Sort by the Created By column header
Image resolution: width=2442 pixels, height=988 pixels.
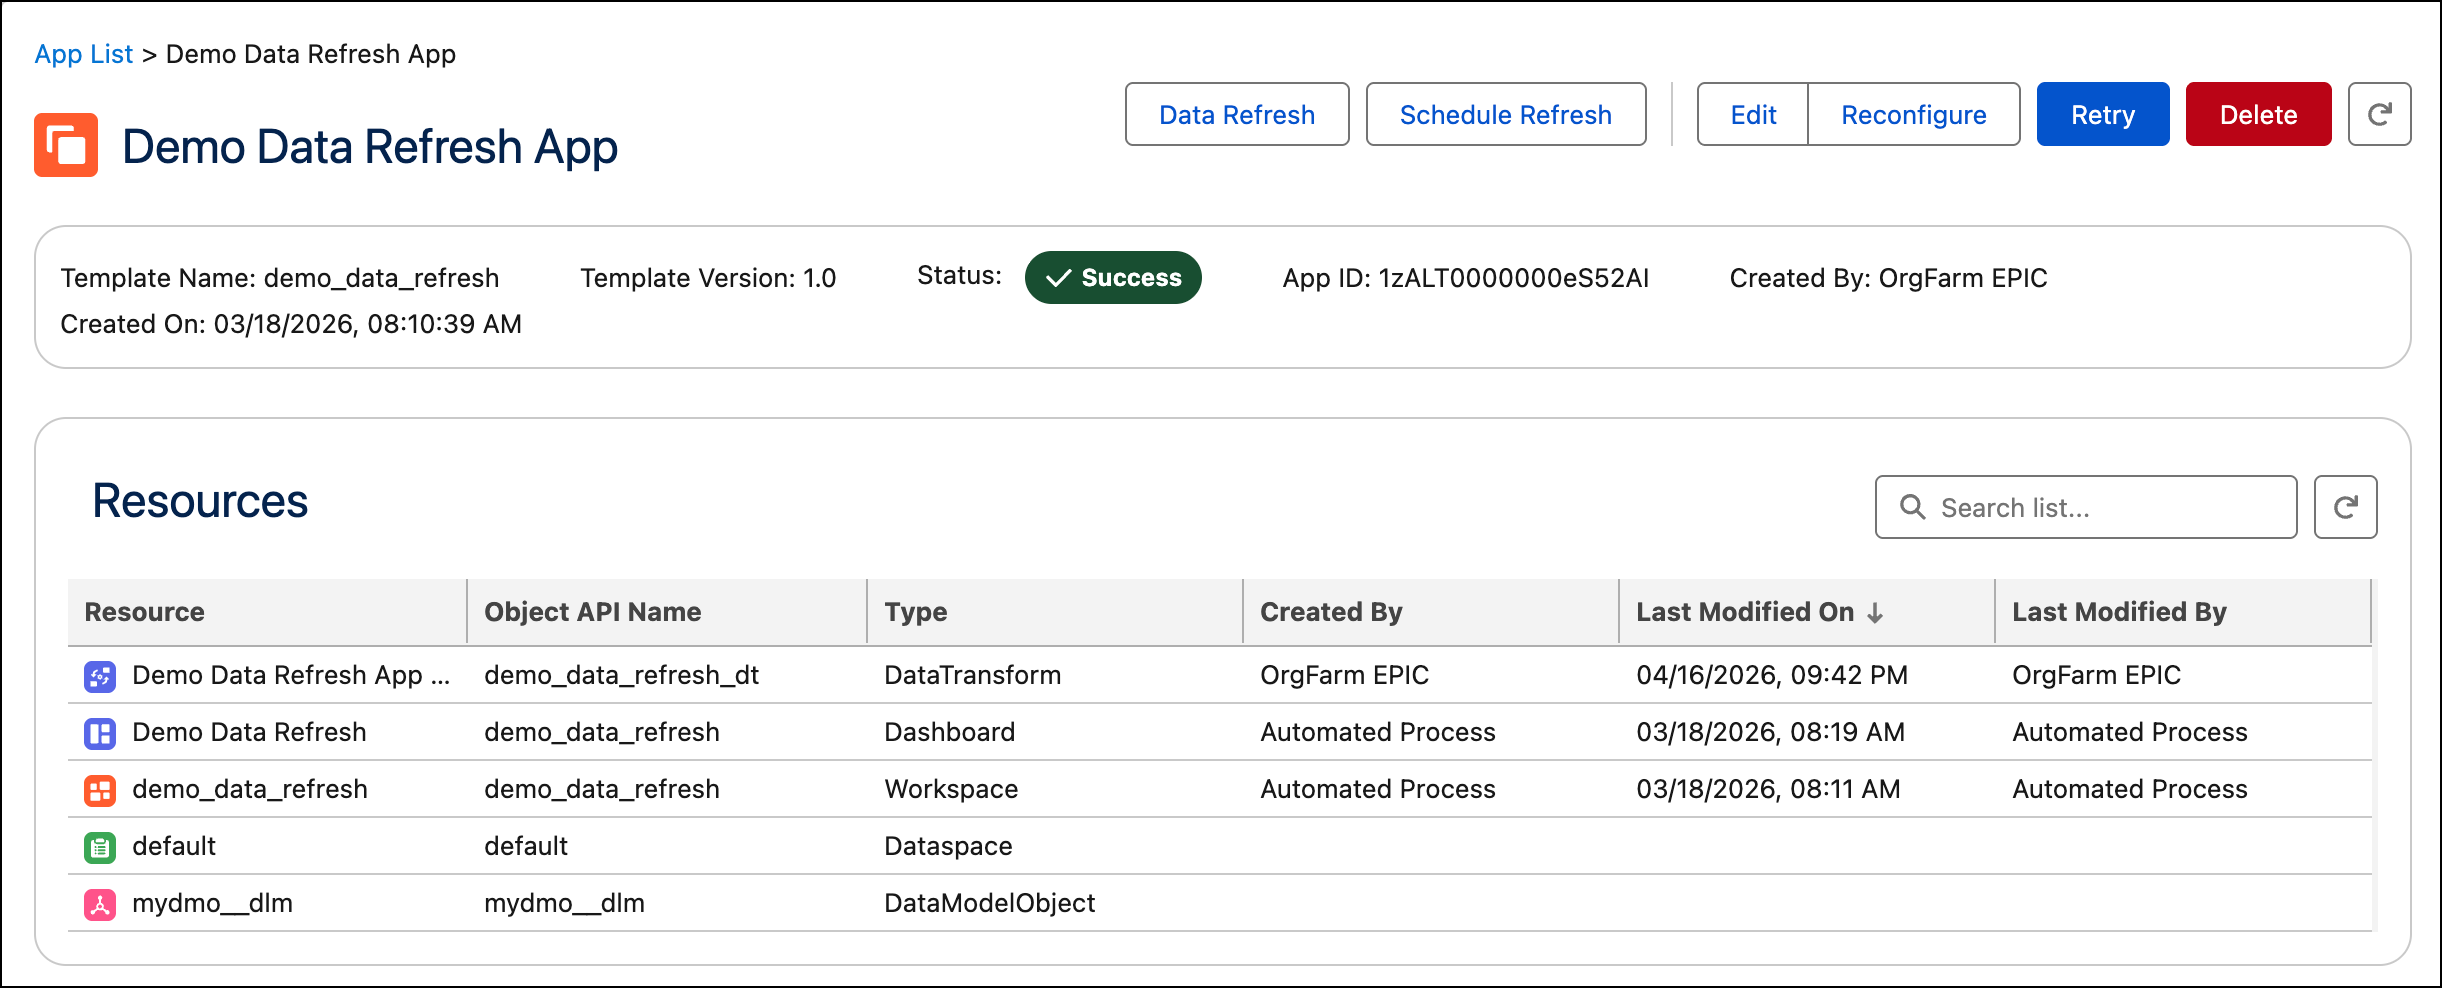coord(1431,612)
